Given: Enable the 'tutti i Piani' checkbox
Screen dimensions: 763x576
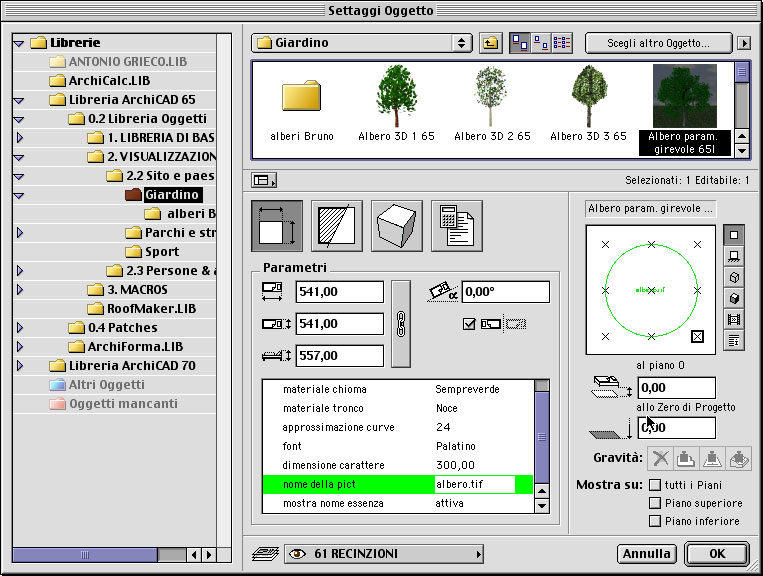Looking at the screenshot, I should [x=655, y=485].
